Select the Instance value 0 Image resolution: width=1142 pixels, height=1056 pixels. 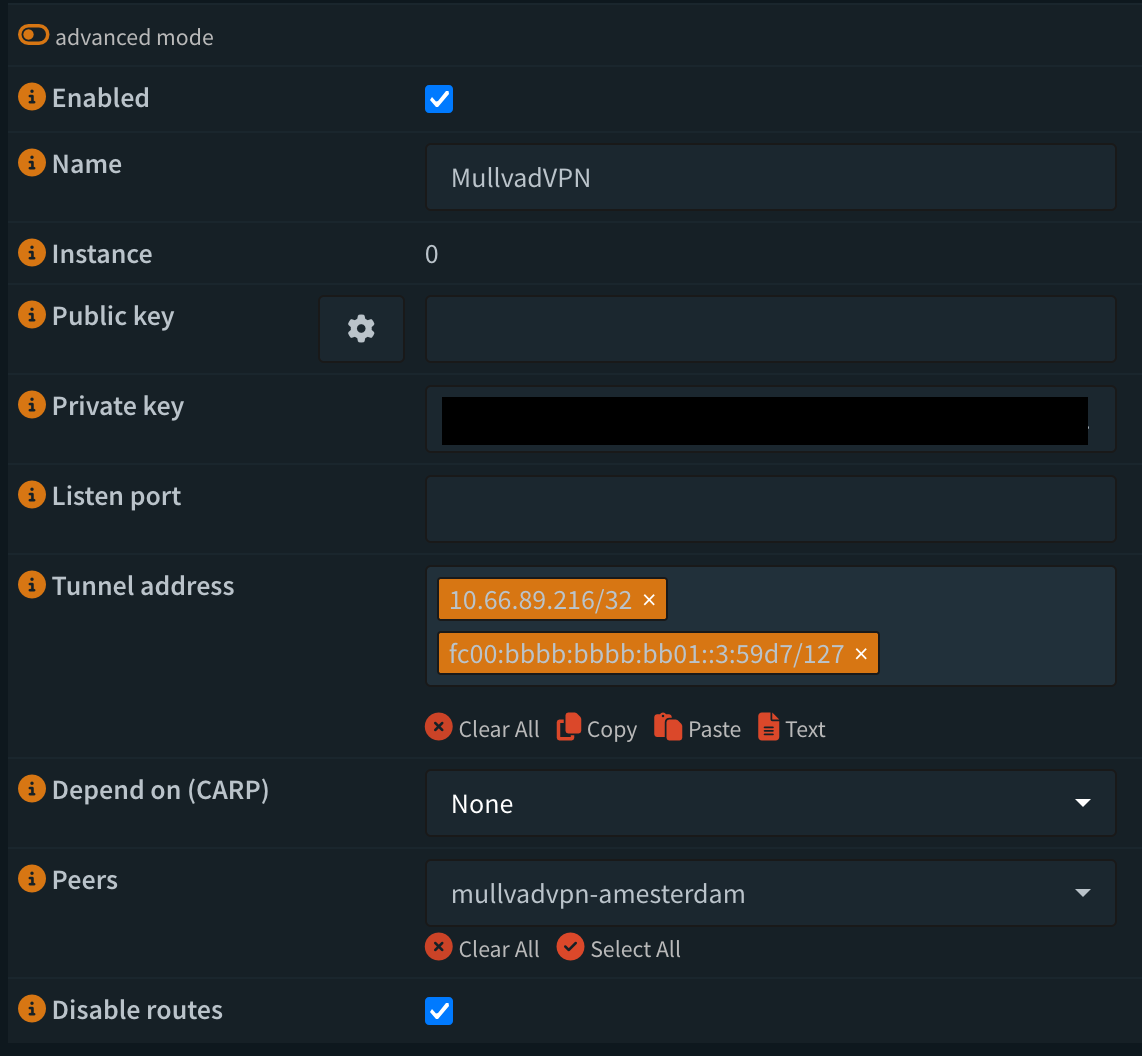coord(431,254)
